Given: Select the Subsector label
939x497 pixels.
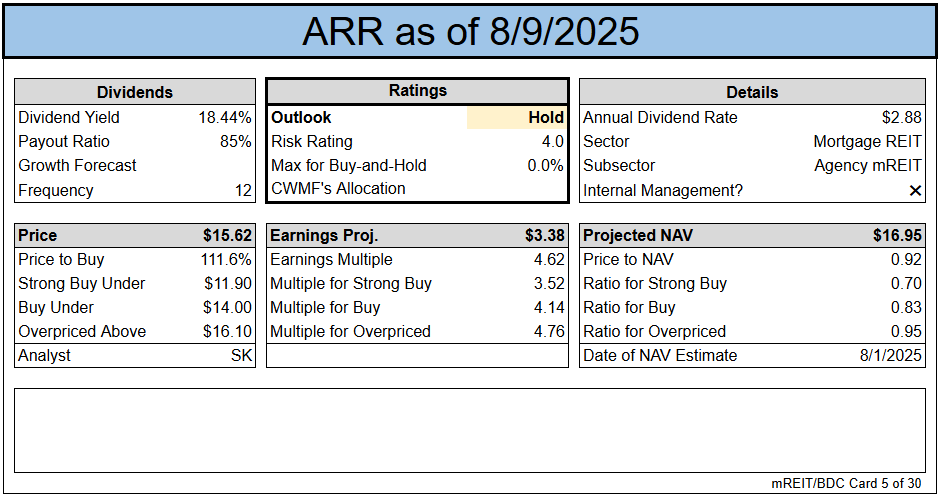Looking at the screenshot, I should click(619, 165).
